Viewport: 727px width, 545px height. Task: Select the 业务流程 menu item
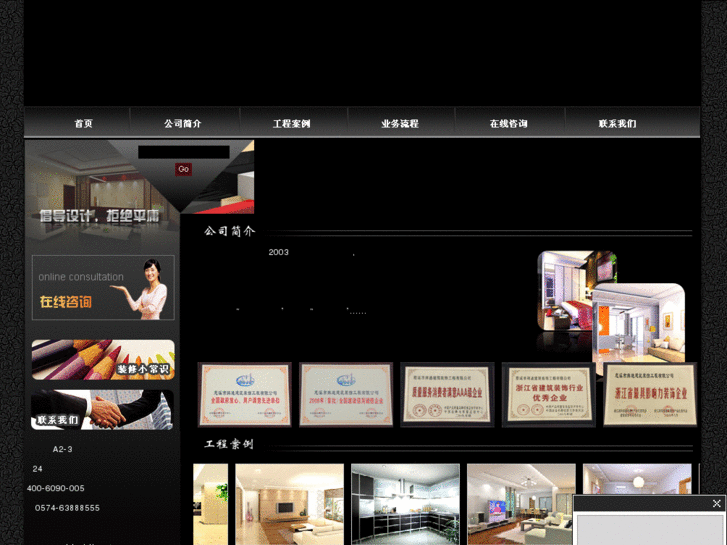tap(400, 123)
